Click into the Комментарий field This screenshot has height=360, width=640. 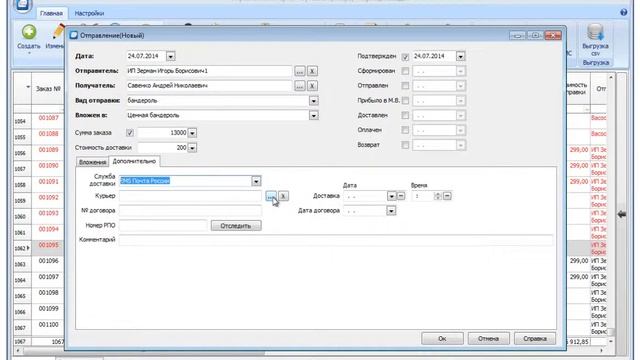(x=336, y=240)
